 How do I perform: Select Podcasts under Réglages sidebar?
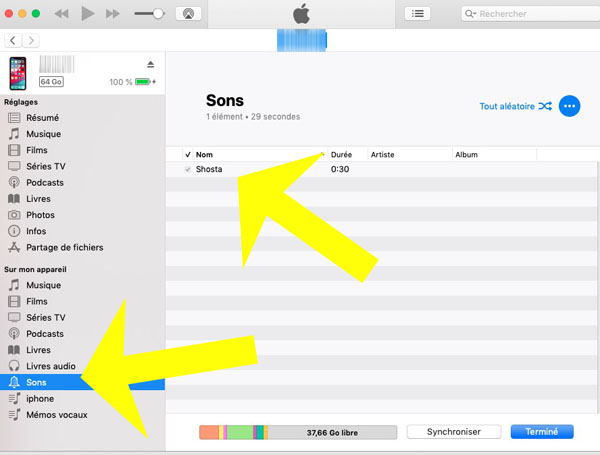pos(44,182)
